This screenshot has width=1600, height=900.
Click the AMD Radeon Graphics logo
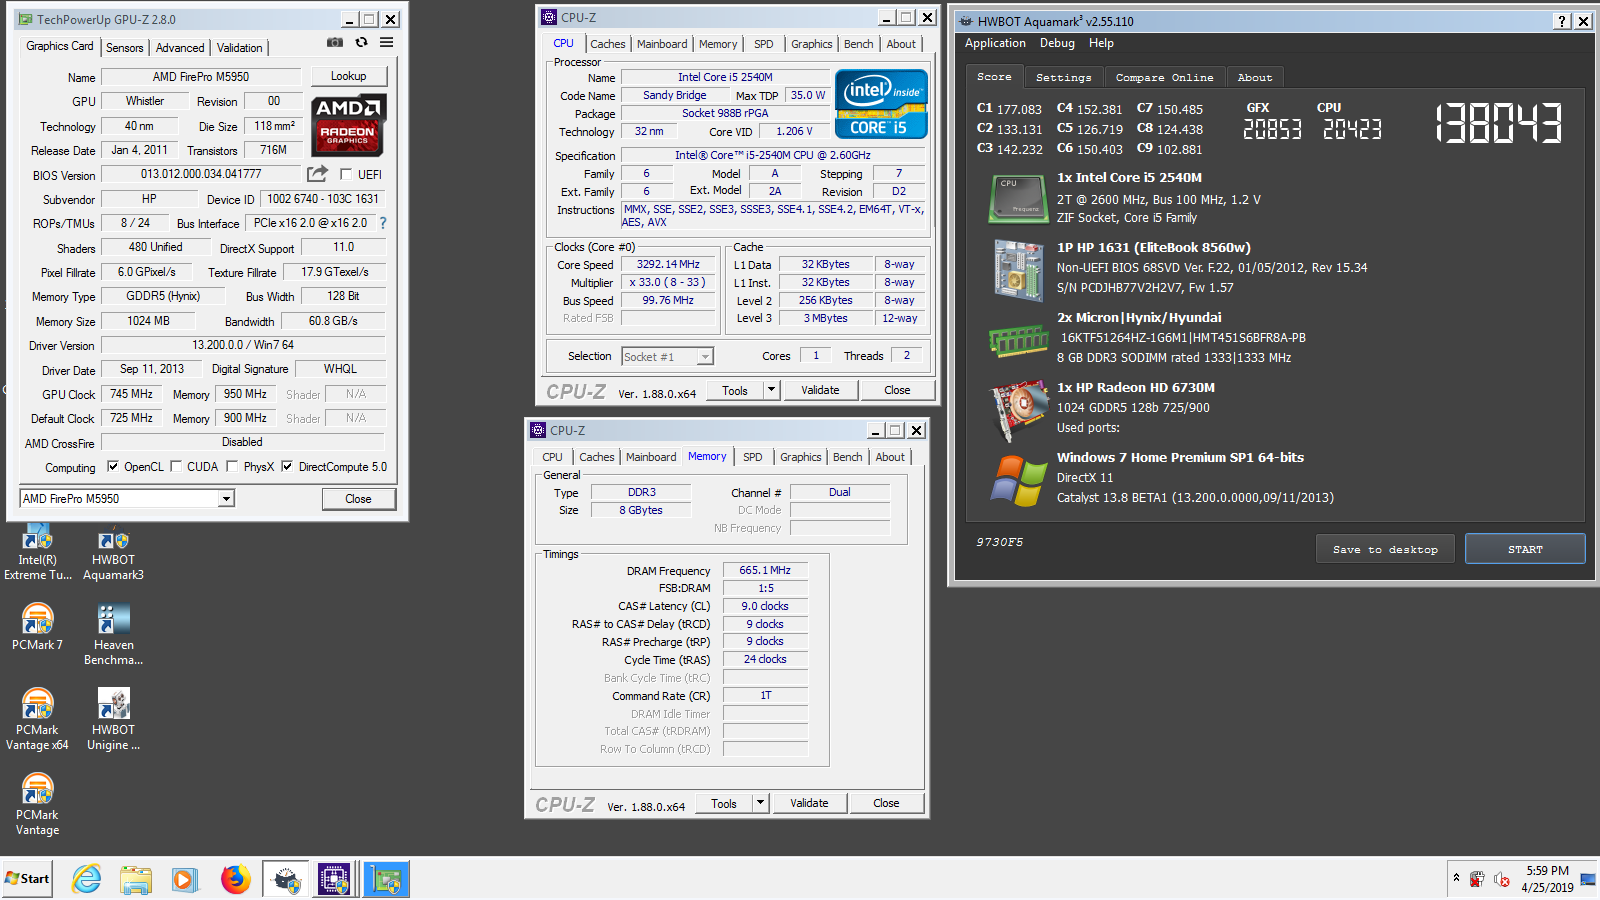[348, 125]
